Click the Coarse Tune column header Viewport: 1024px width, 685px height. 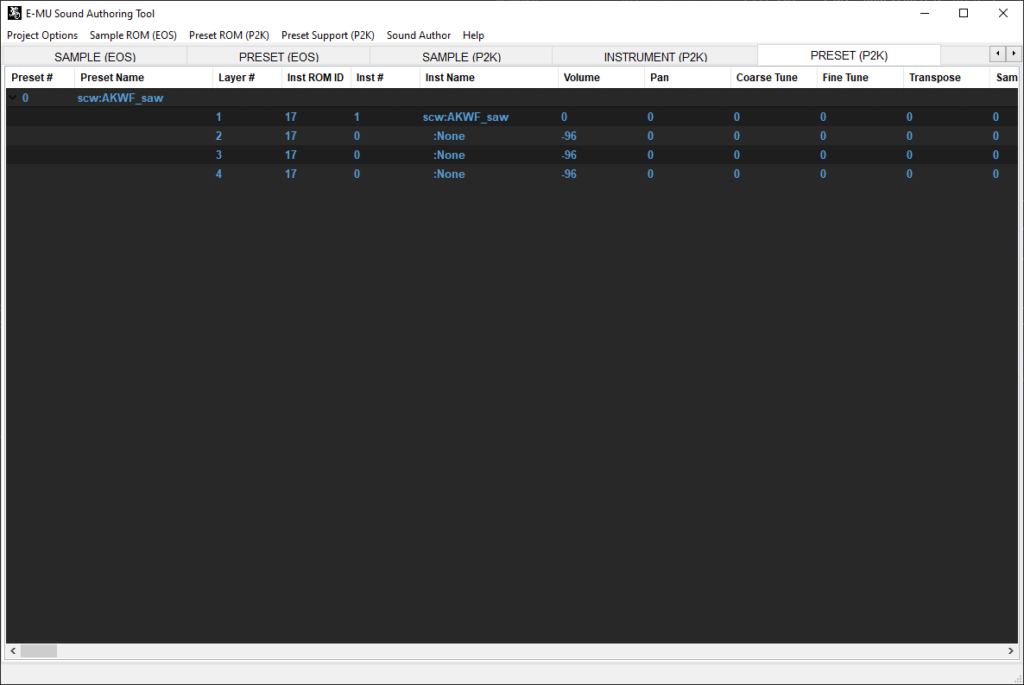pyautogui.click(x=774, y=78)
